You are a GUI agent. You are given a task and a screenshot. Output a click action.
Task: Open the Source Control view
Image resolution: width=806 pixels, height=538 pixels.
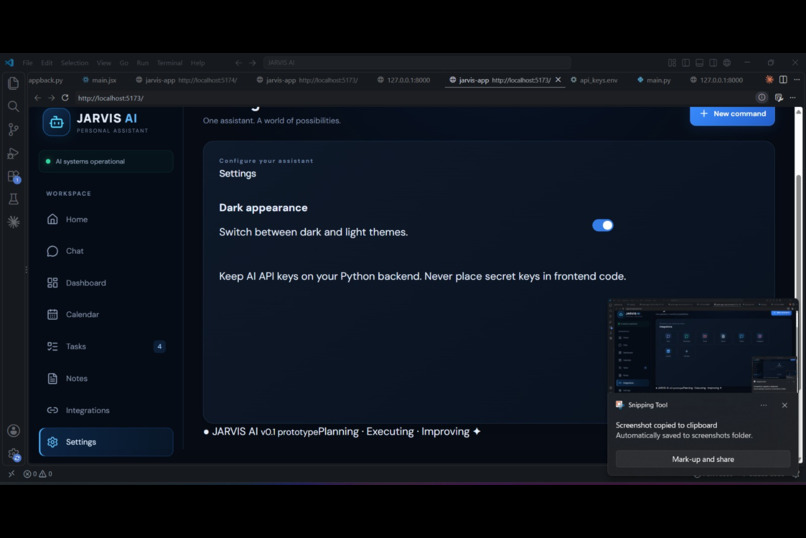pyautogui.click(x=13, y=129)
